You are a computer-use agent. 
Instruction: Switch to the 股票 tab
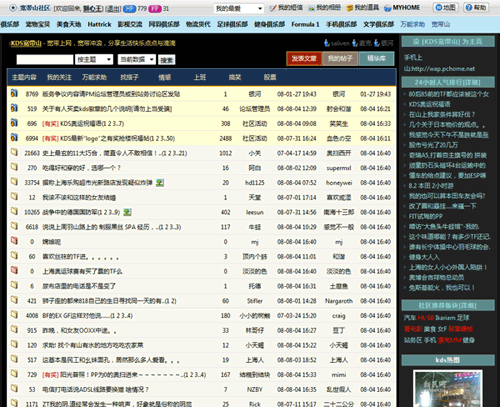tap(270, 77)
